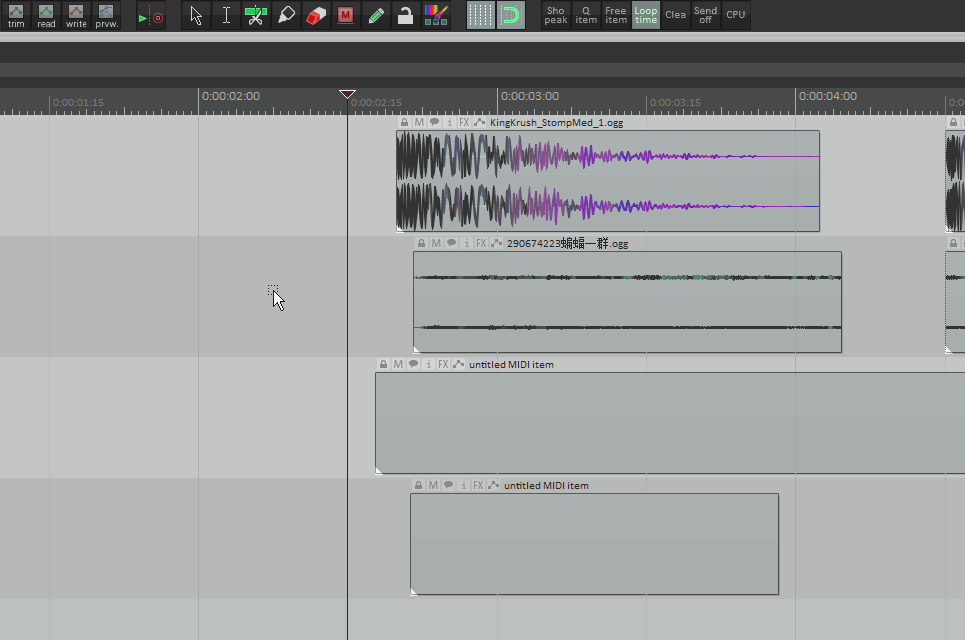
Task: Click envelope icon of KingKrush_StompMed_1.ogg
Action: pos(479,122)
